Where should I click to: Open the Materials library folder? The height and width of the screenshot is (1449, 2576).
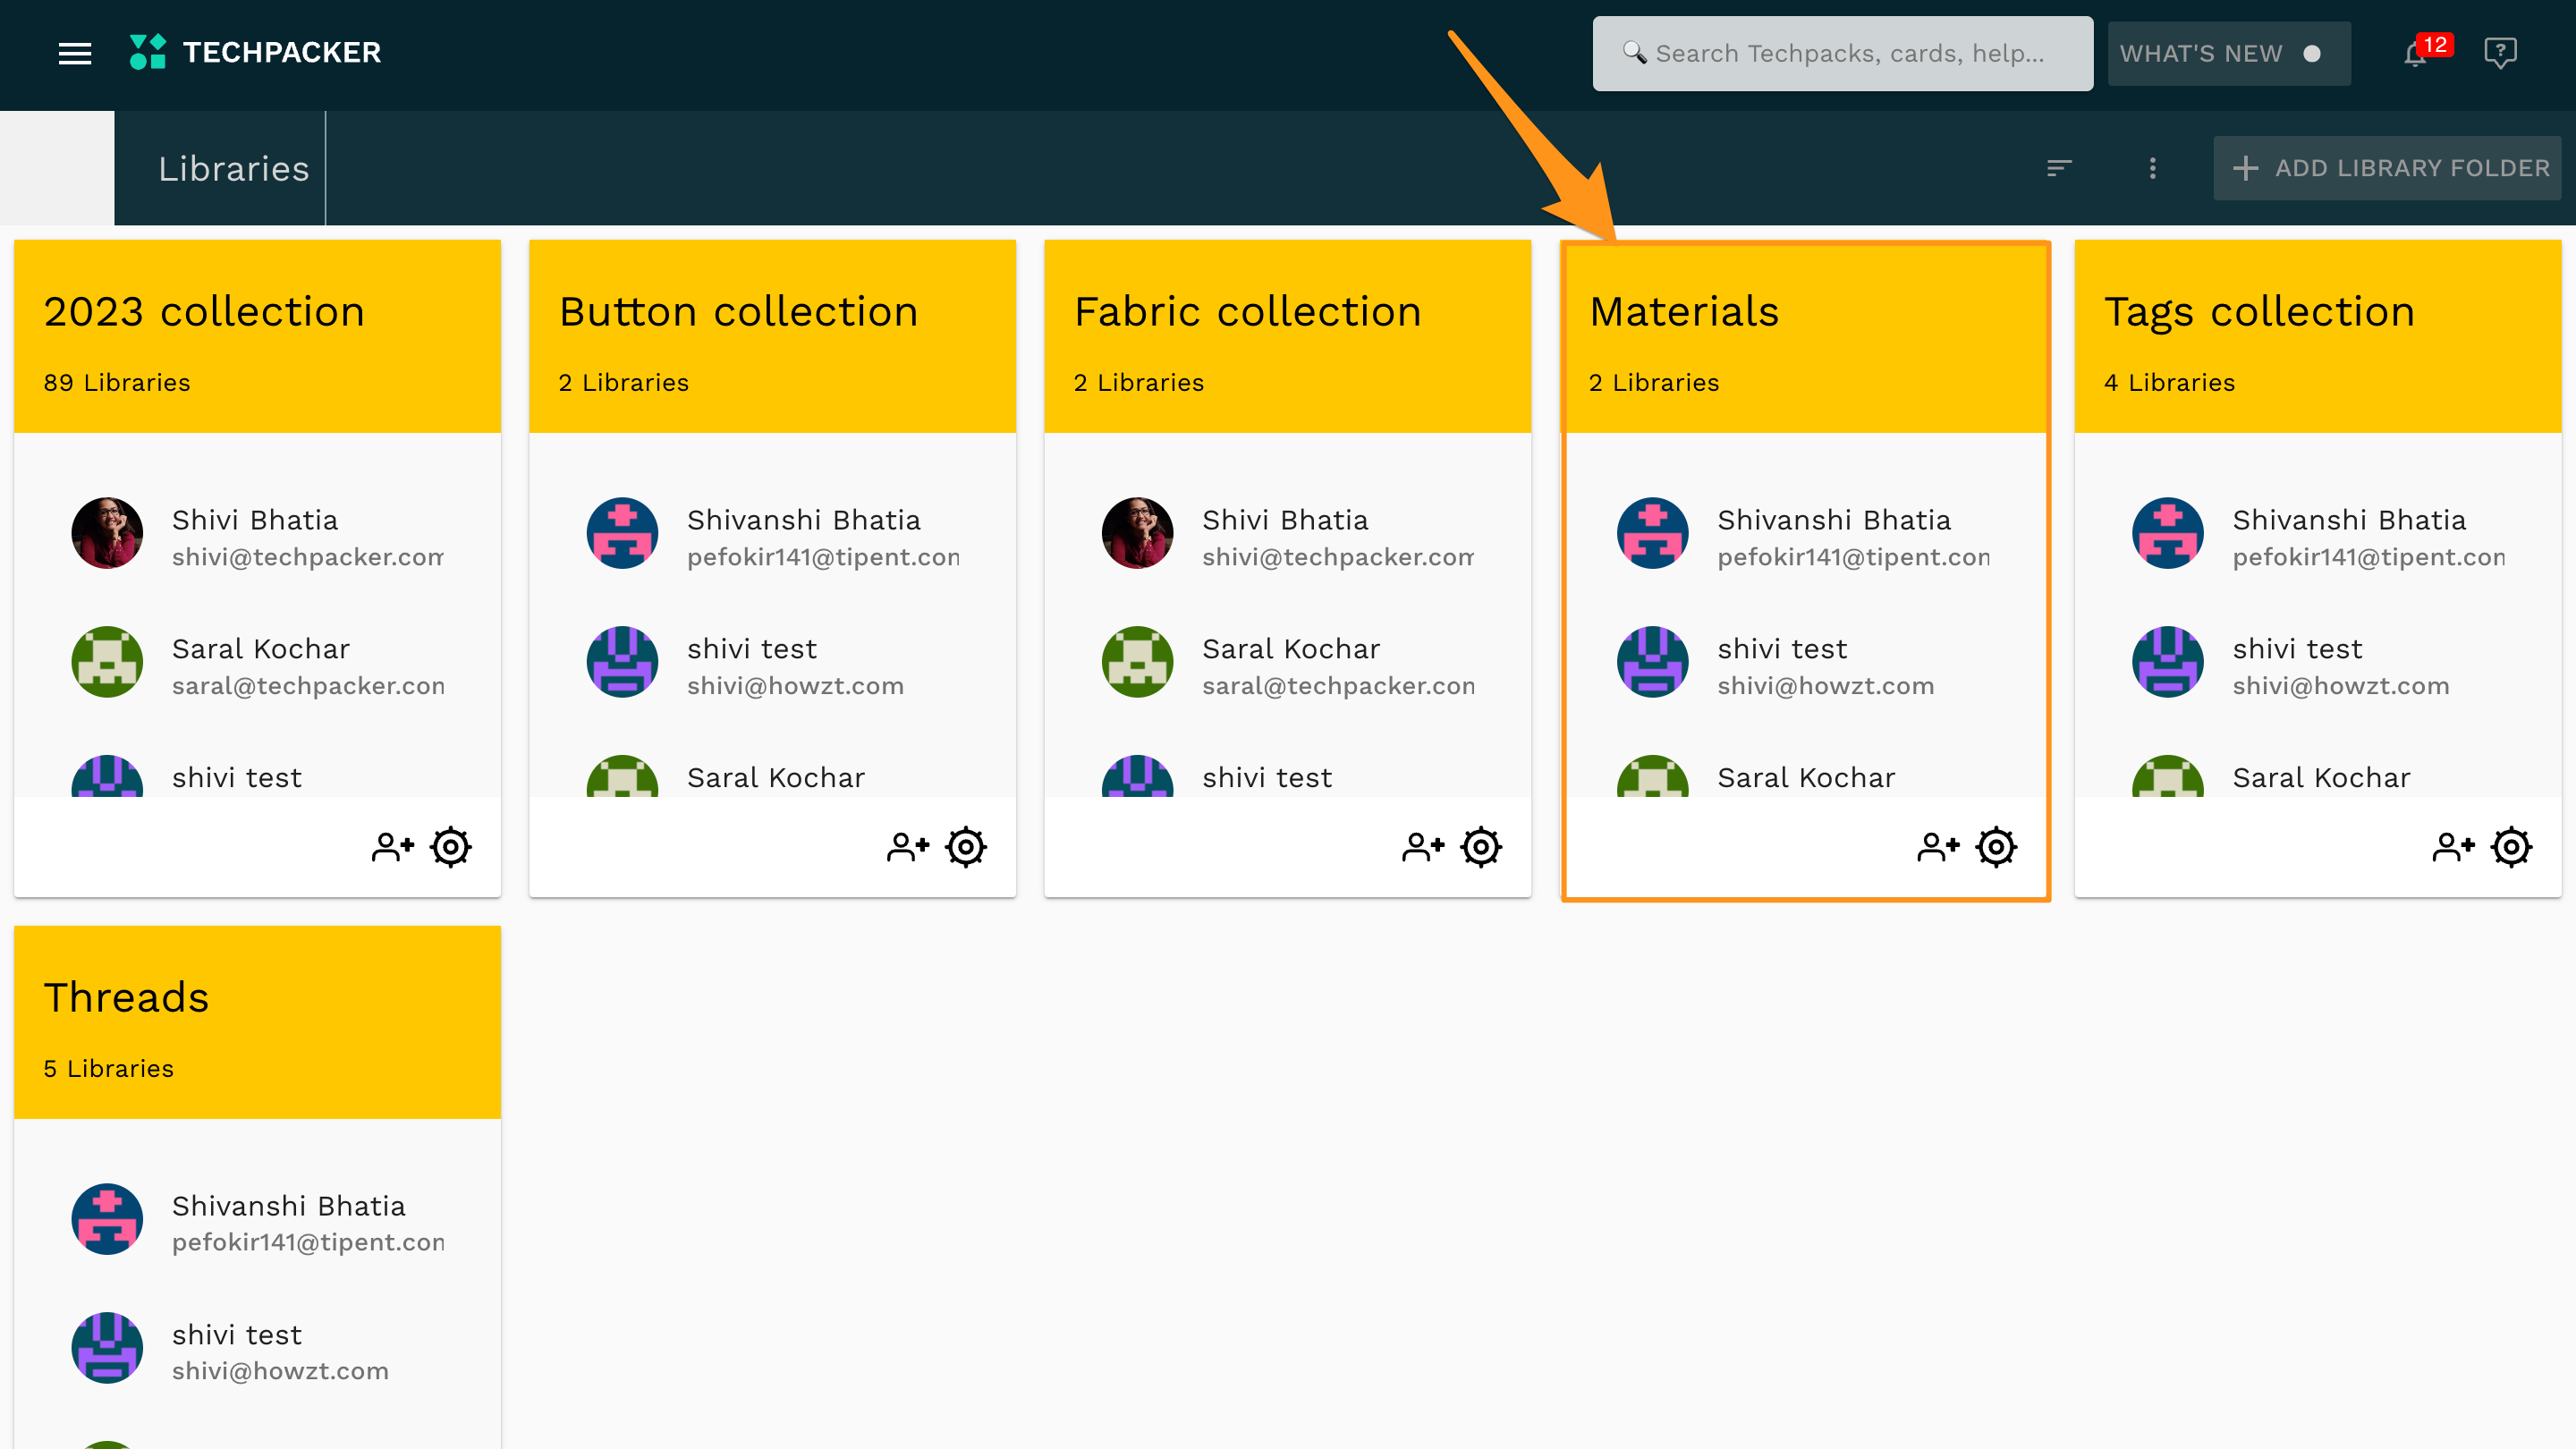pos(1684,312)
